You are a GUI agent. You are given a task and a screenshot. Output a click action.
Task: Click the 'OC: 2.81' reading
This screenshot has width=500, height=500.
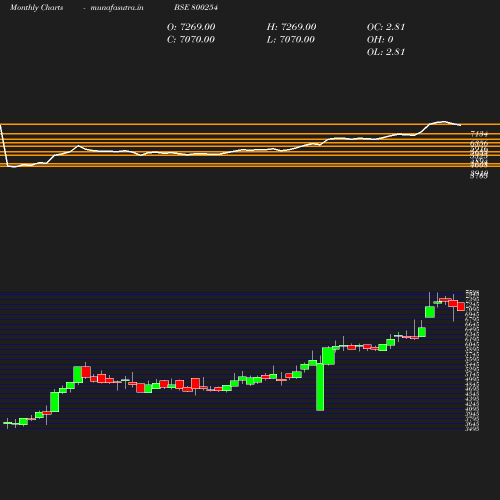point(386,27)
